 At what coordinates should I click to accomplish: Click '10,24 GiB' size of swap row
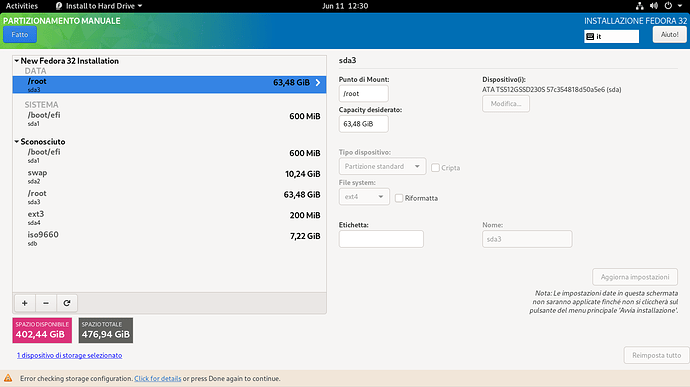303,174
